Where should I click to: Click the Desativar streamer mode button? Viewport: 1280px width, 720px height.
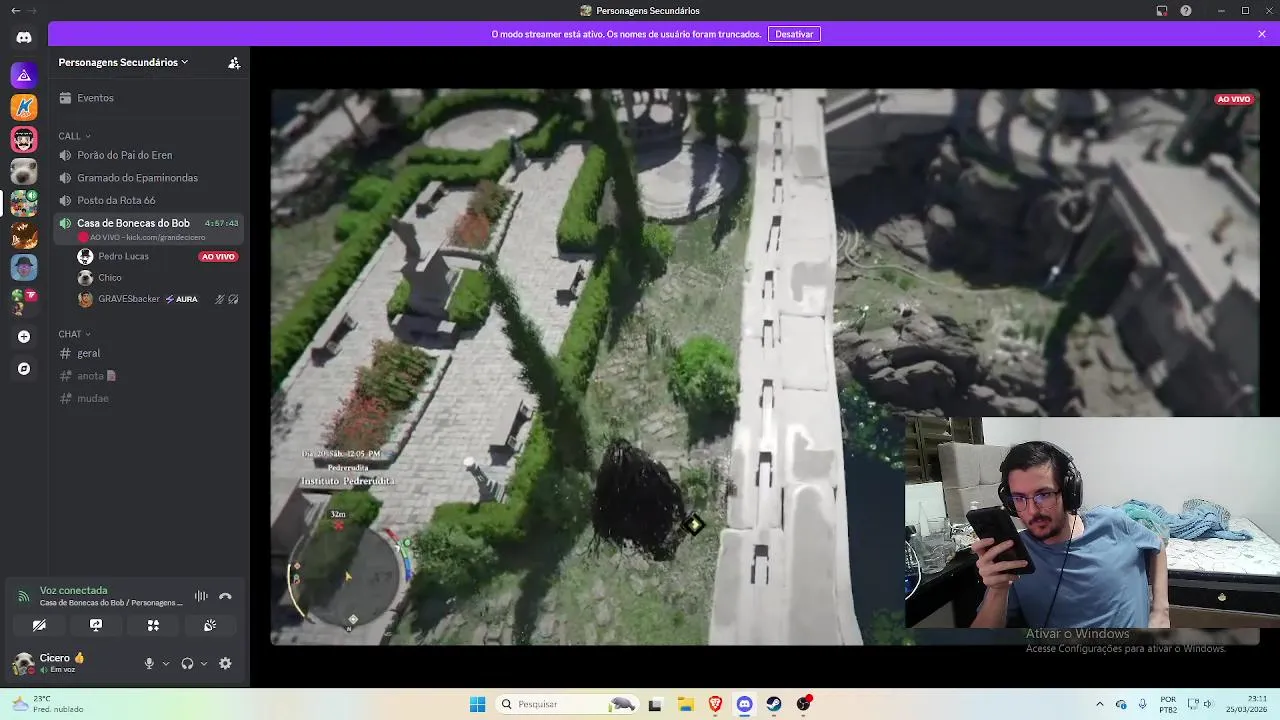[x=794, y=34]
